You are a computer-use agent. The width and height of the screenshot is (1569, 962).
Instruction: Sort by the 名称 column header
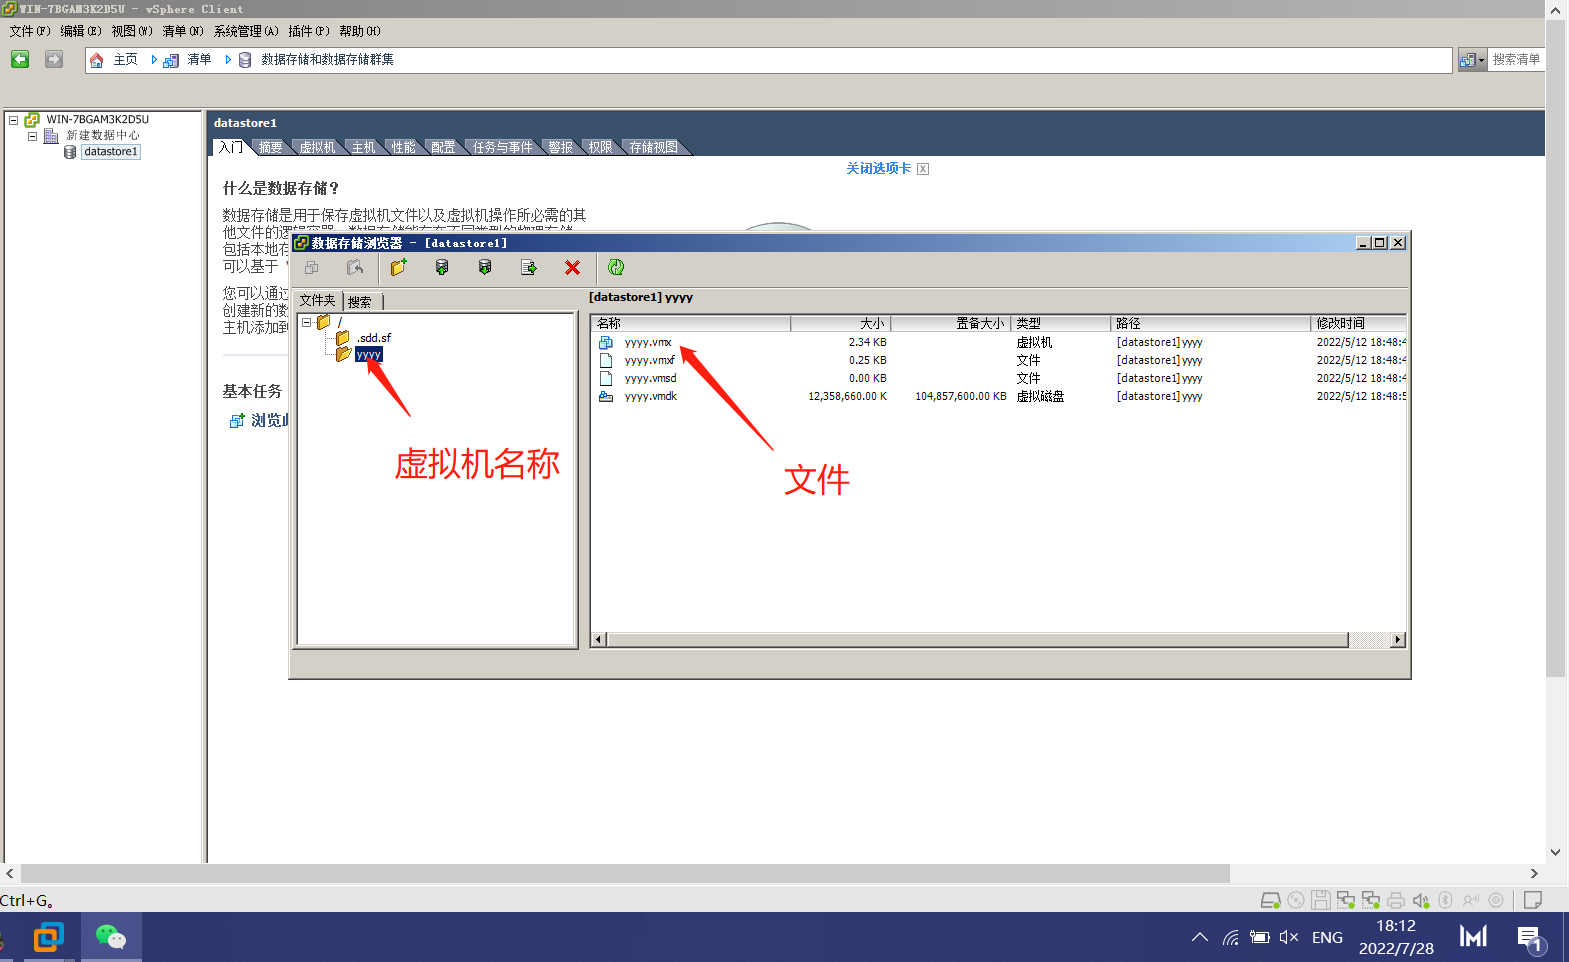pyautogui.click(x=691, y=323)
